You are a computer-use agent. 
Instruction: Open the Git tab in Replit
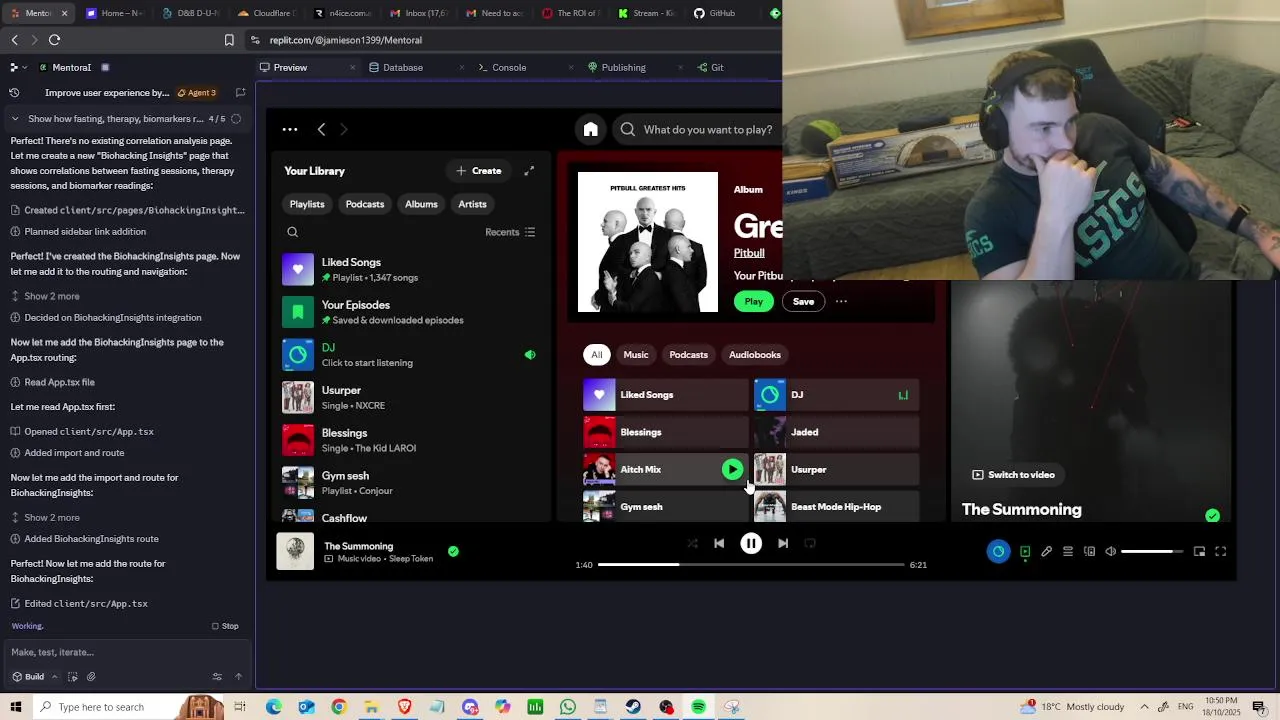pyautogui.click(x=710, y=67)
